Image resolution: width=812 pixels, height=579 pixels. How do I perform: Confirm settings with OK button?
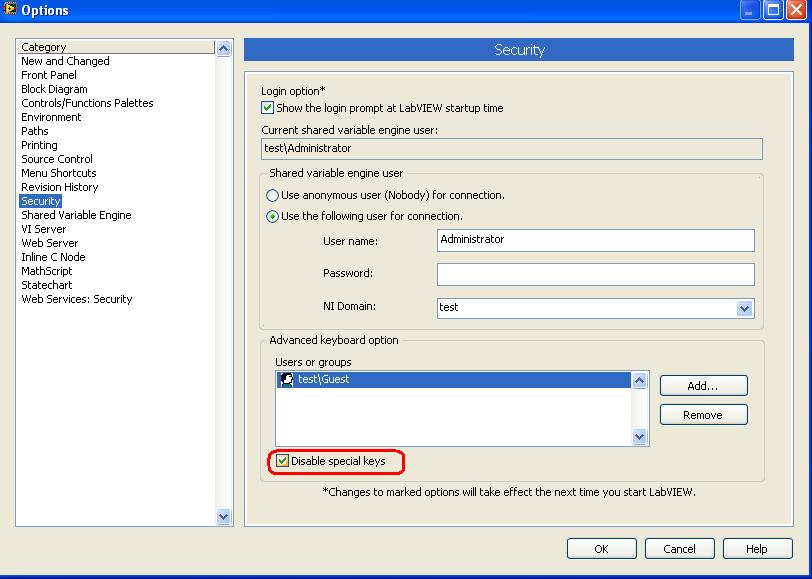point(602,549)
